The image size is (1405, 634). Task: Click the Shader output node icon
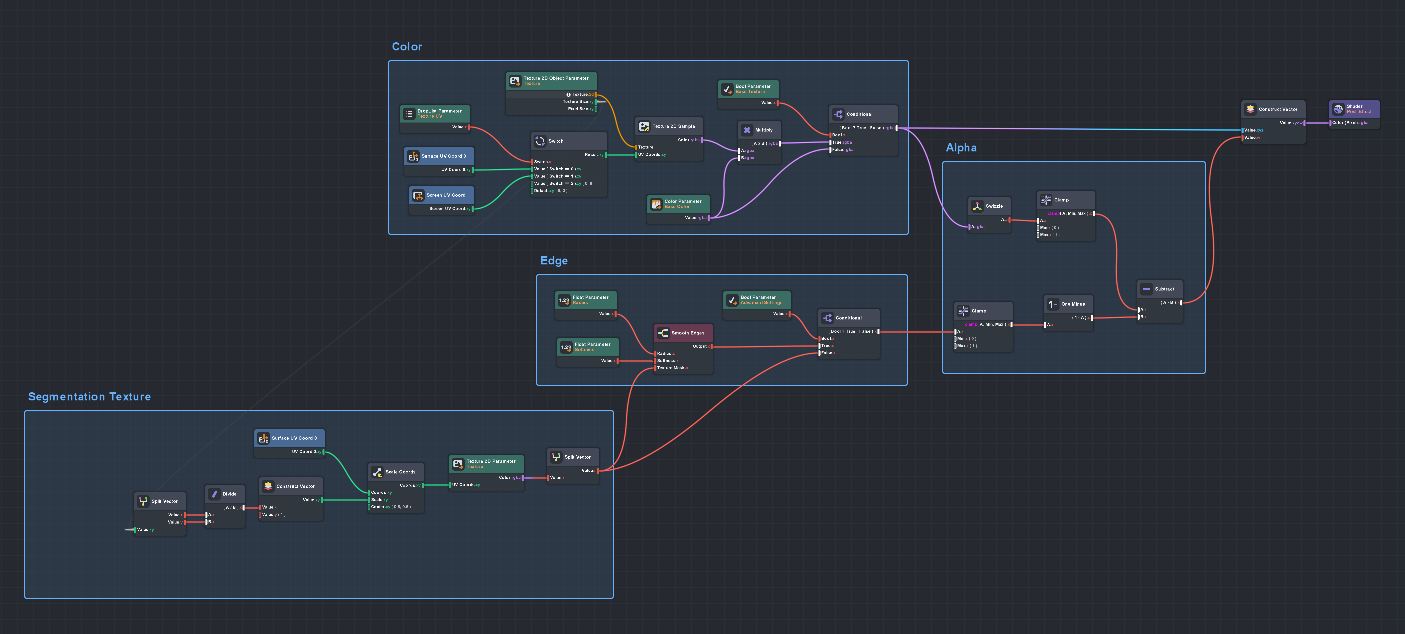pyautogui.click(x=1338, y=109)
